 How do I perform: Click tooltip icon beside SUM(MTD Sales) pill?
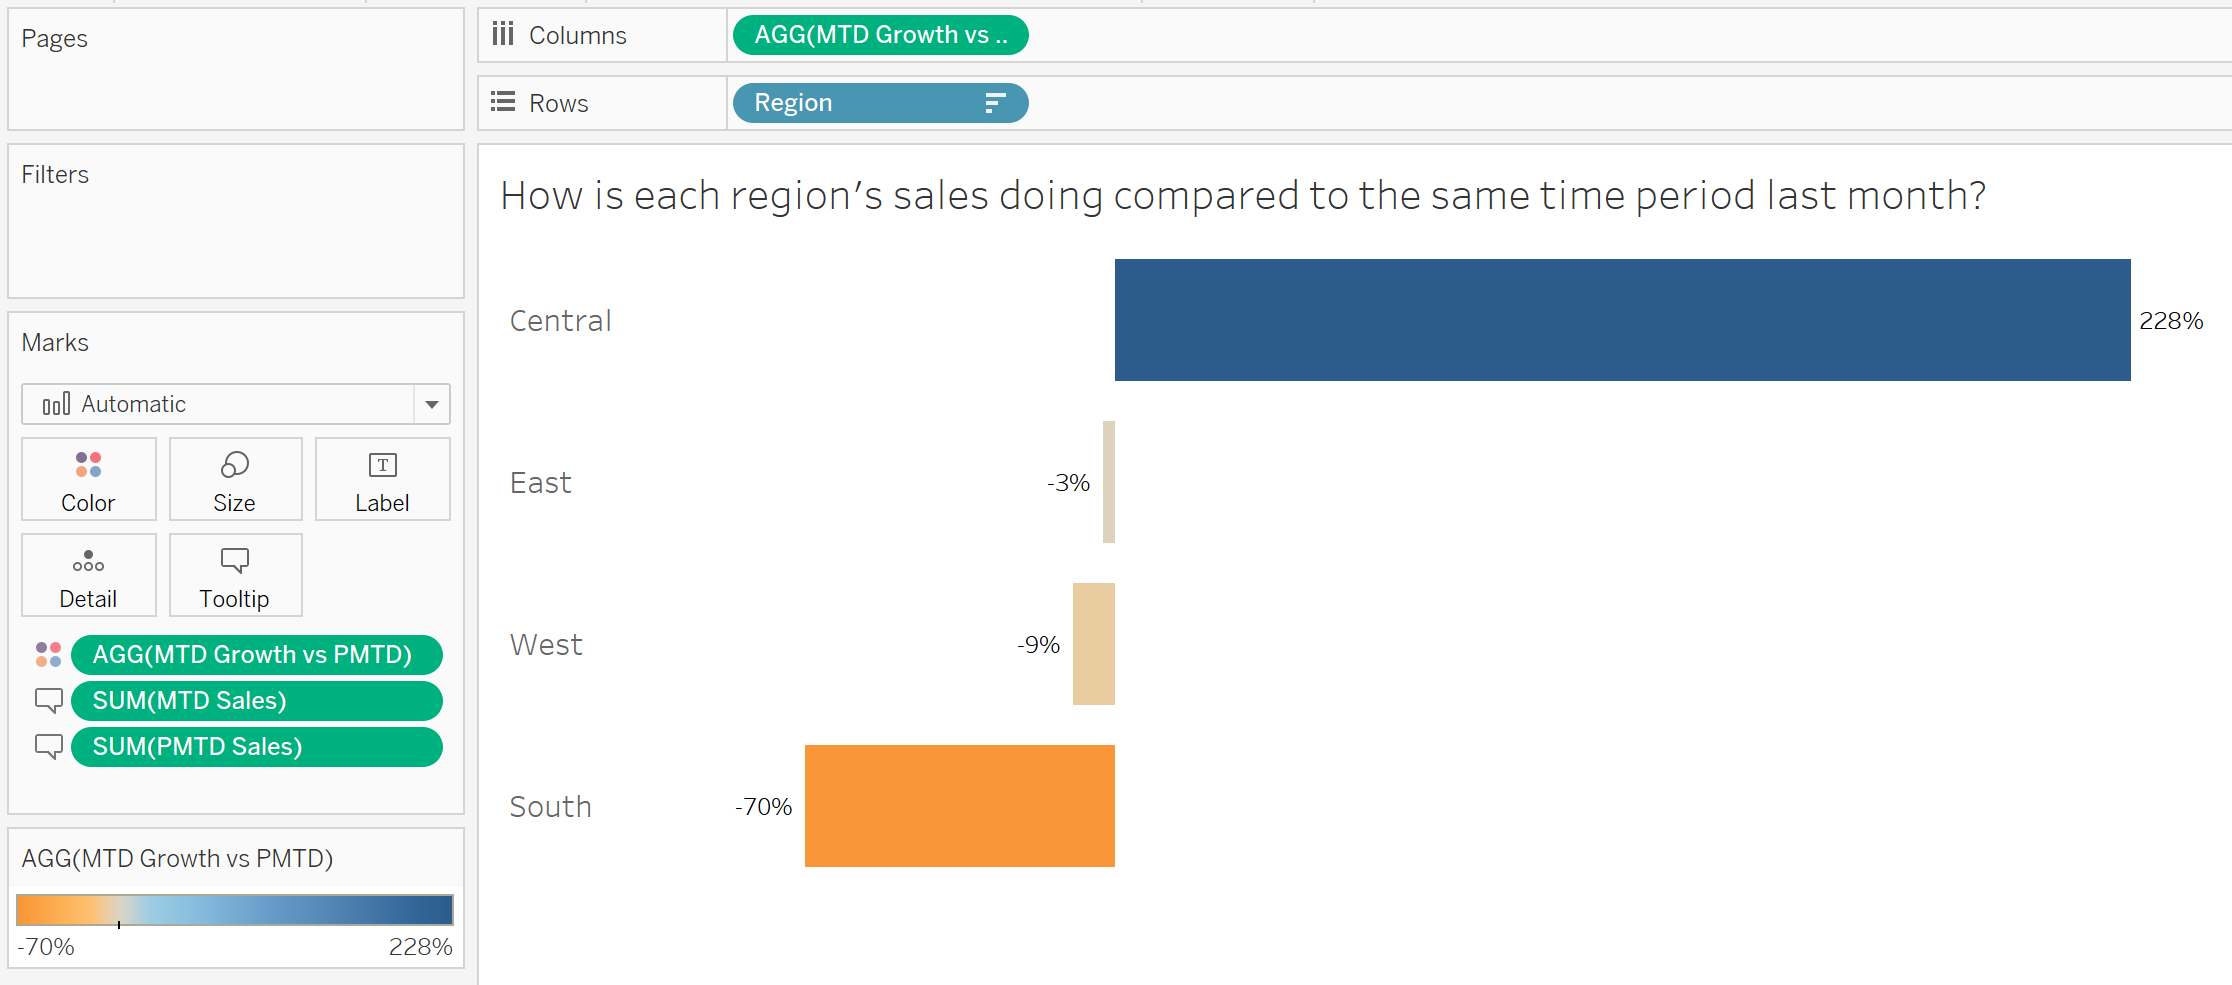[x=48, y=701]
